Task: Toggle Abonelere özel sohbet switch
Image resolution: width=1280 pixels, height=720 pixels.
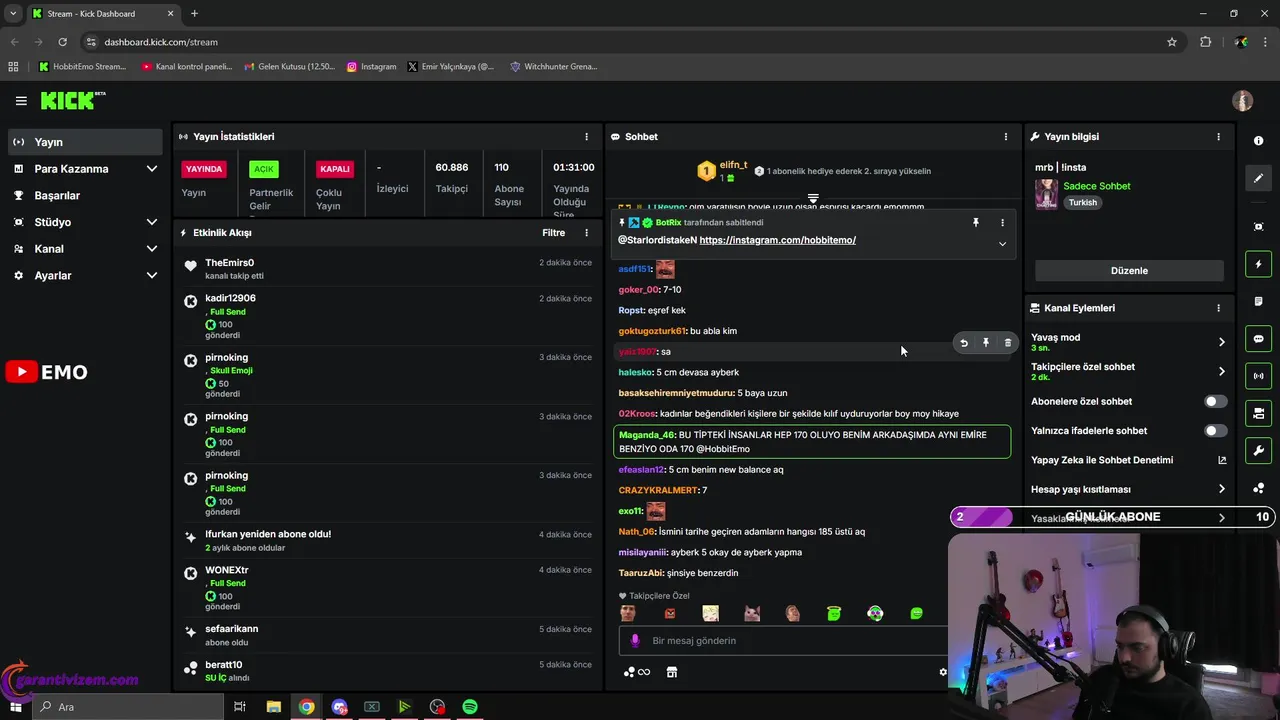Action: pos(1215,401)
